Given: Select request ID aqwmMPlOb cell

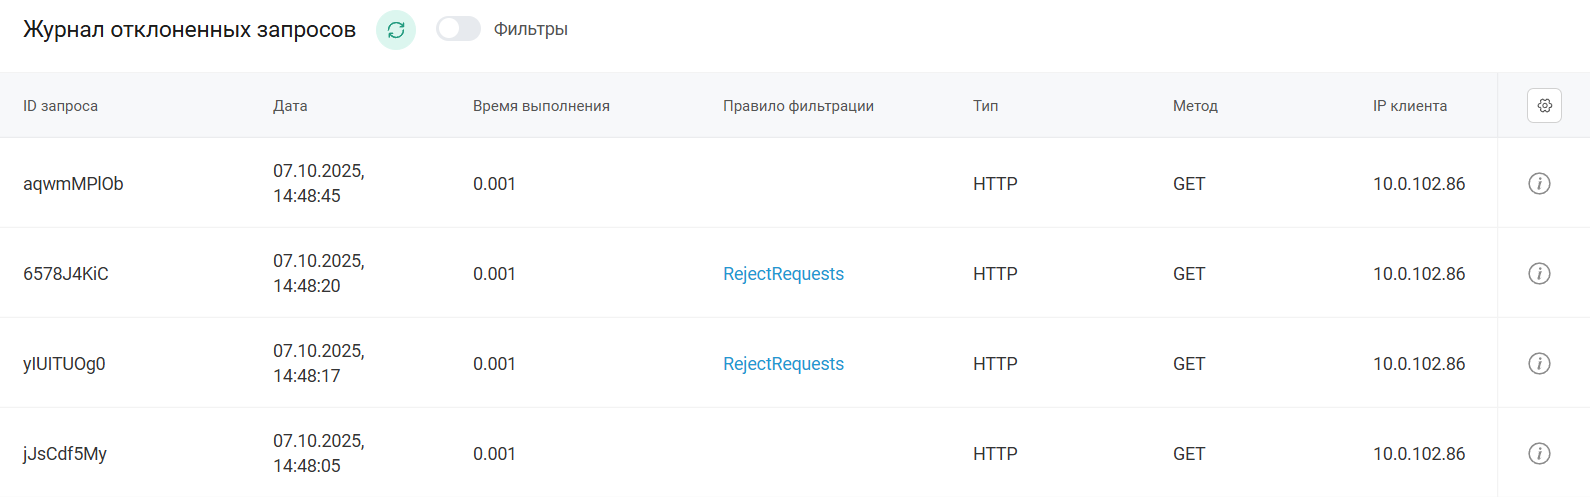Looking at the screenshot, I should (73, 184).
